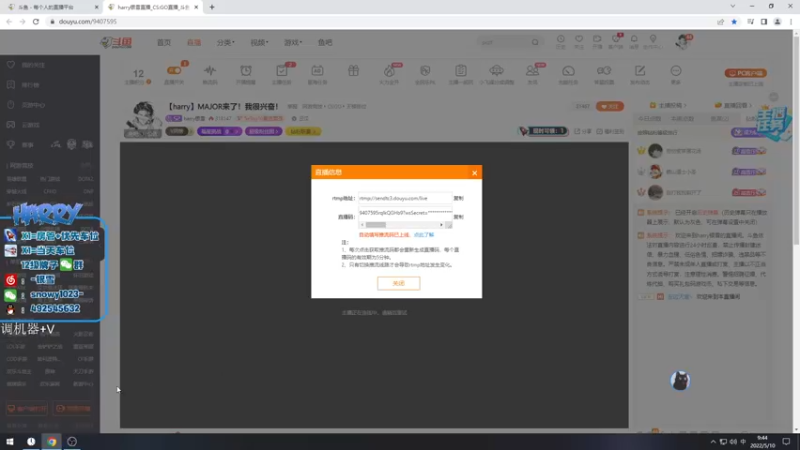The image size is (800, 450).
Task: Open the creator center pin icon in the header
Action: coord(653,41)
